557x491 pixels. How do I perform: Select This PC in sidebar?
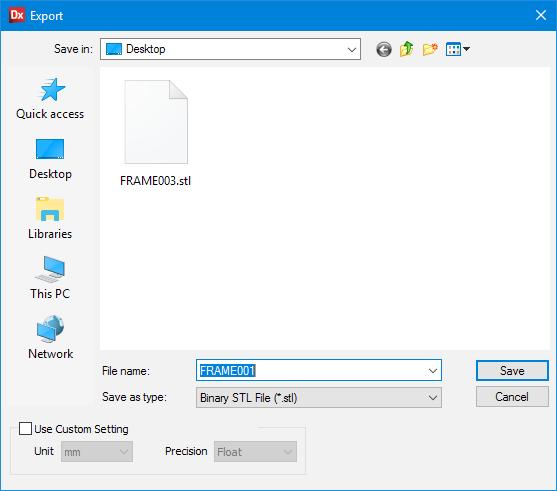coord(50,278)
